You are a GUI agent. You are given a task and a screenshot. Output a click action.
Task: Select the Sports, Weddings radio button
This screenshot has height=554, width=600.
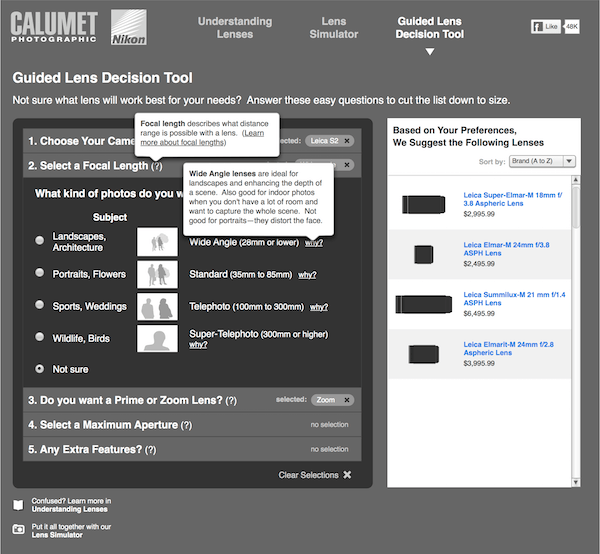click(39, 305)
